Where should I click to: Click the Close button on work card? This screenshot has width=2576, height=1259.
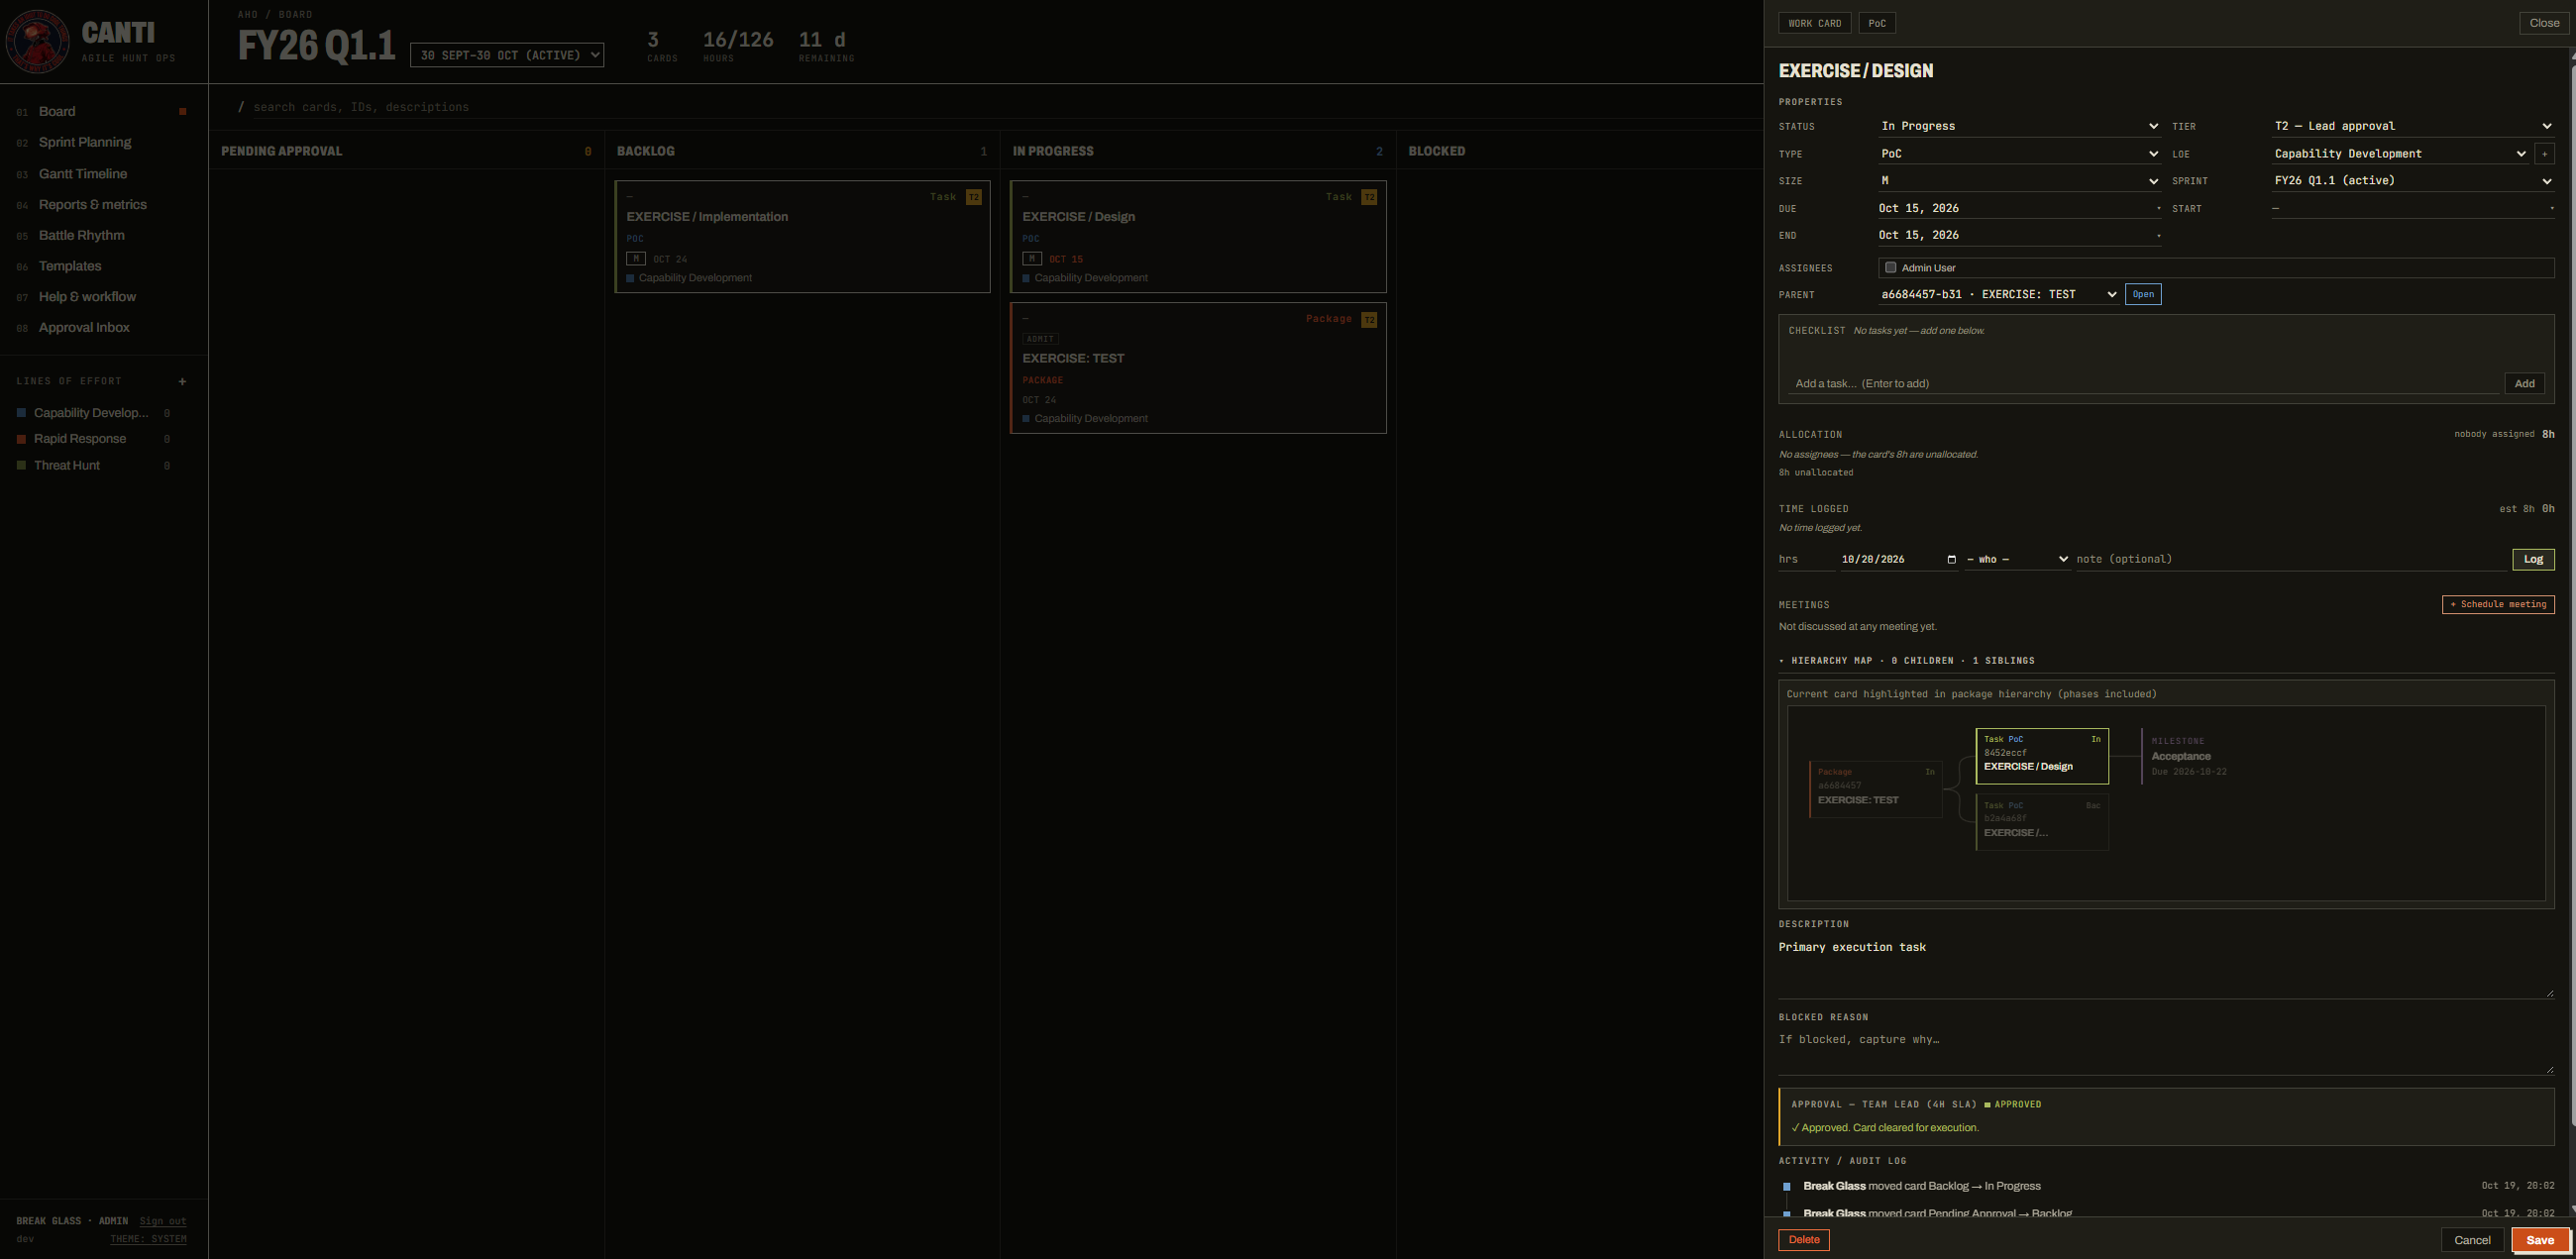click(x=2544, y=23)
